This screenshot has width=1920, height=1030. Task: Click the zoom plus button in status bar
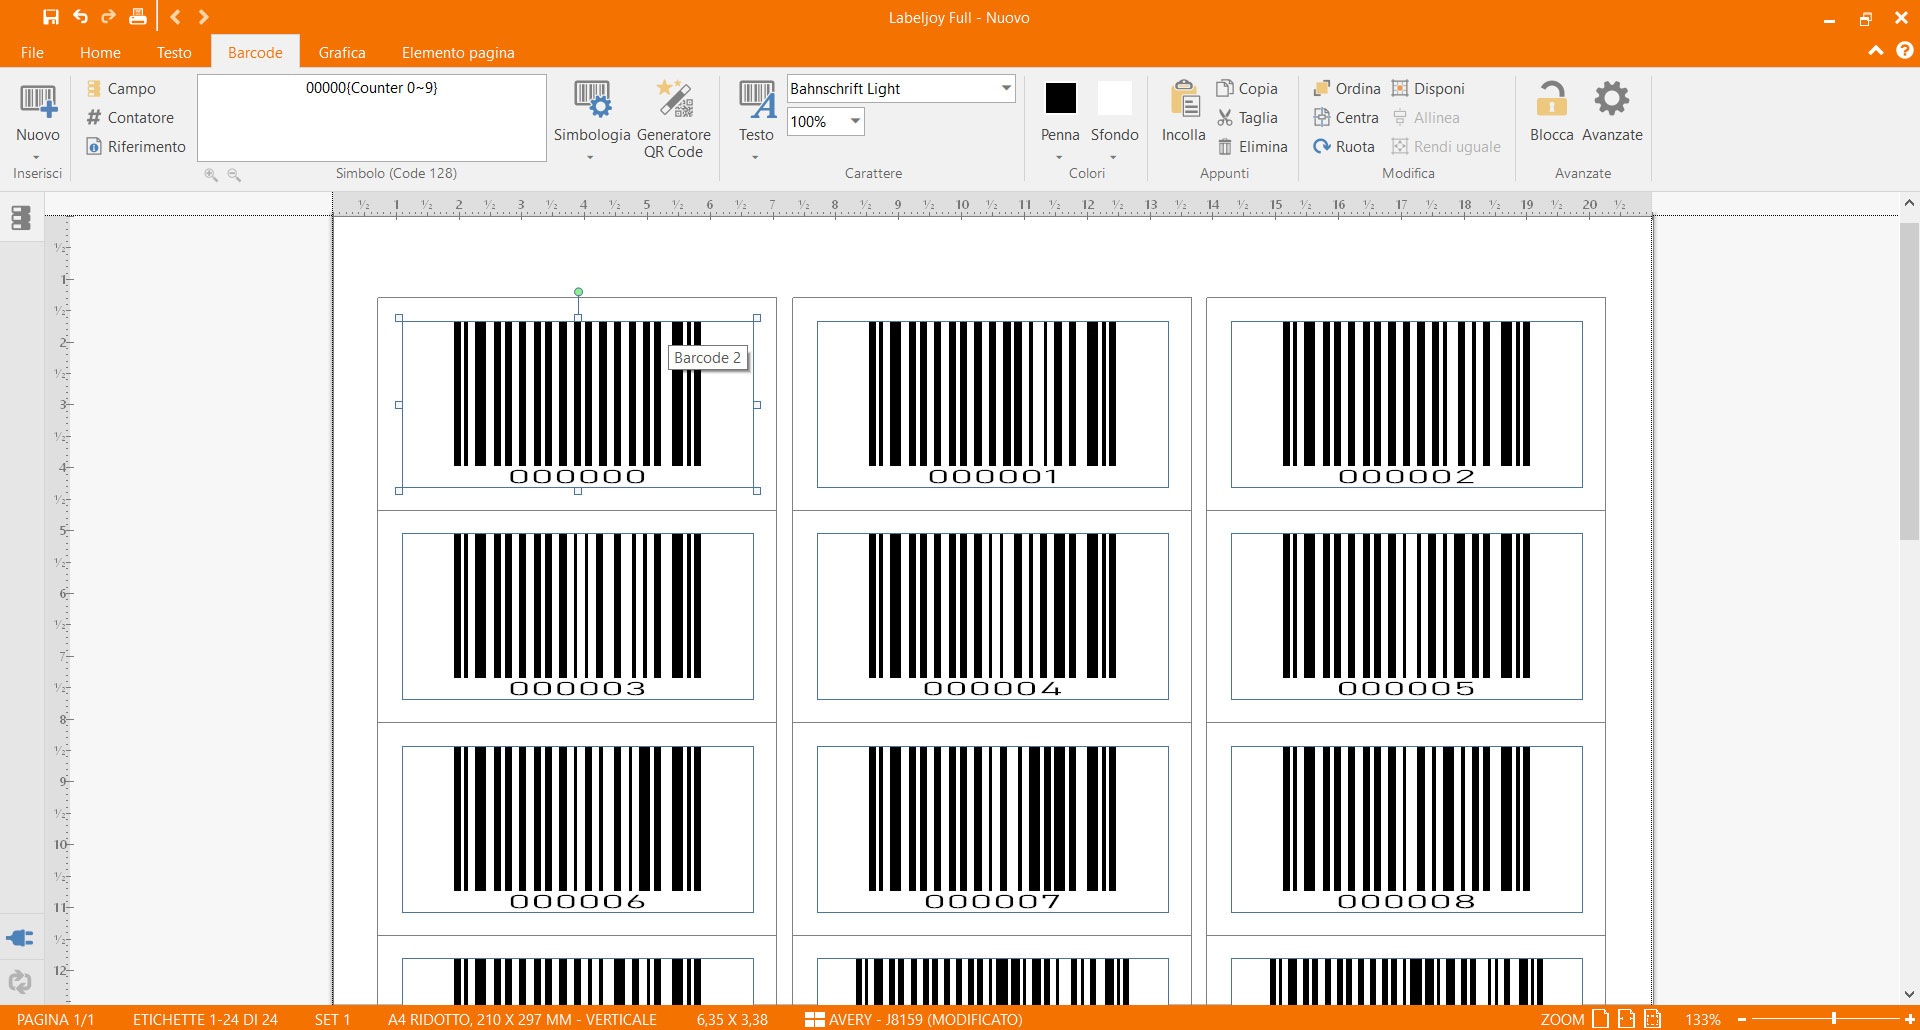point(1910,1019)
